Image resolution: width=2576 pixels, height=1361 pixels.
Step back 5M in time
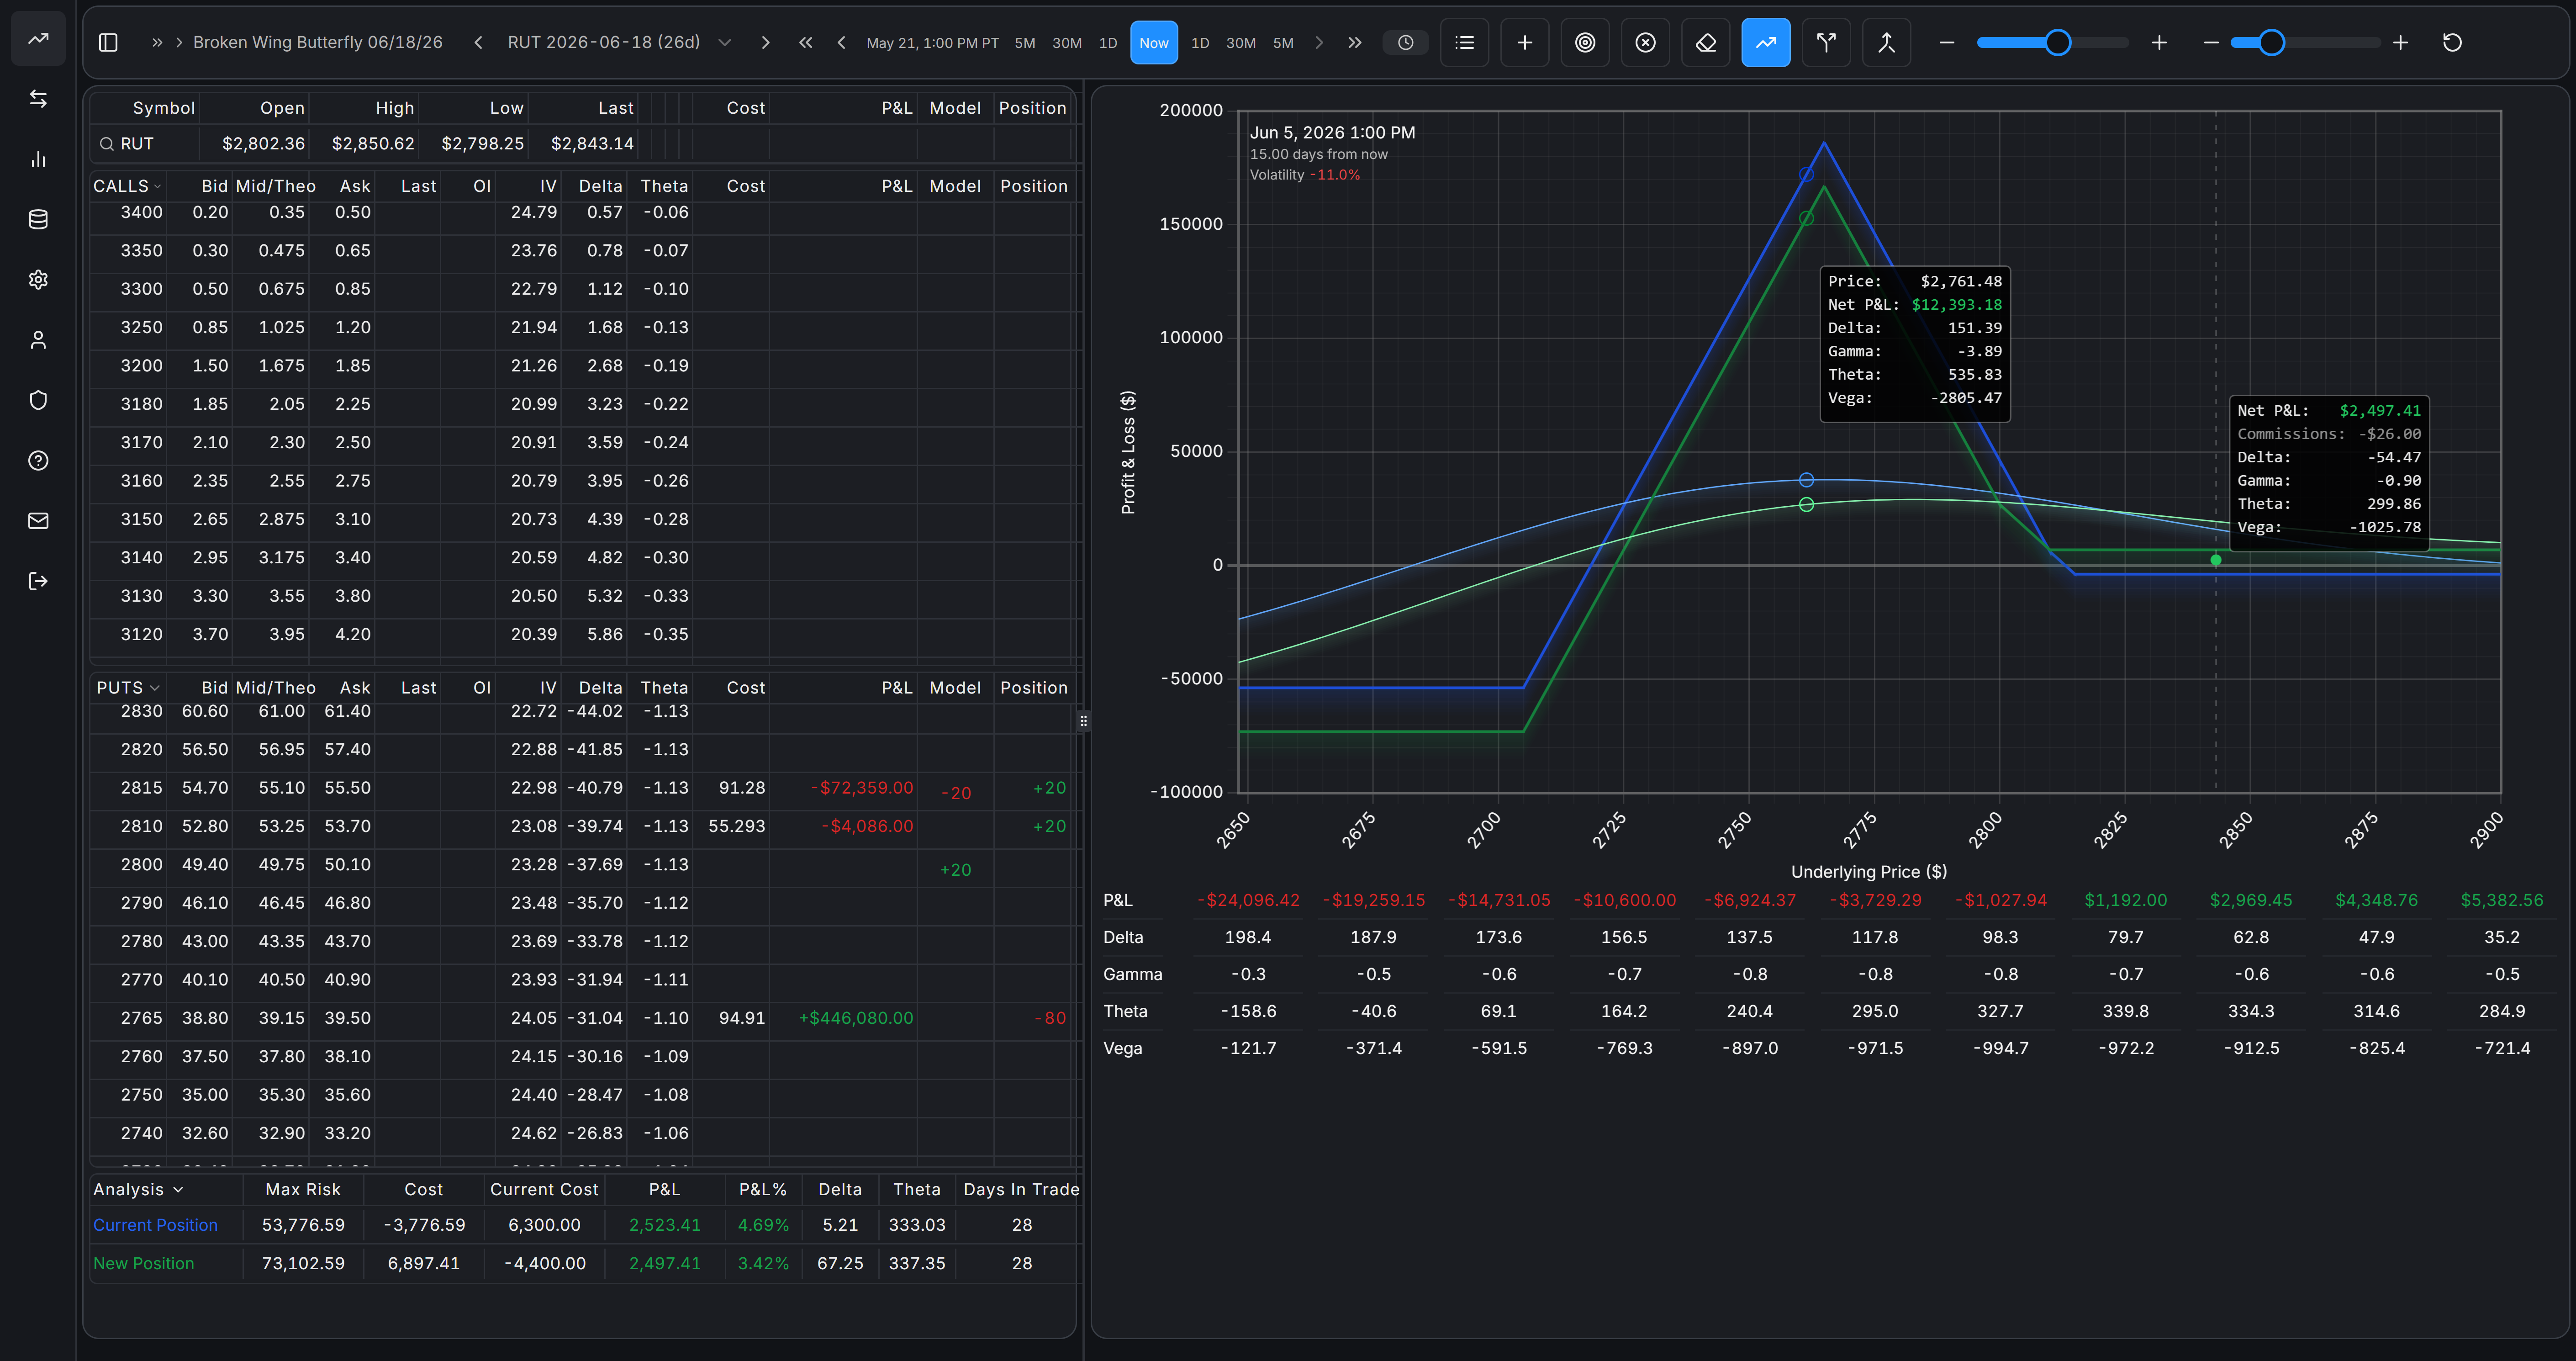(1025, 43)
